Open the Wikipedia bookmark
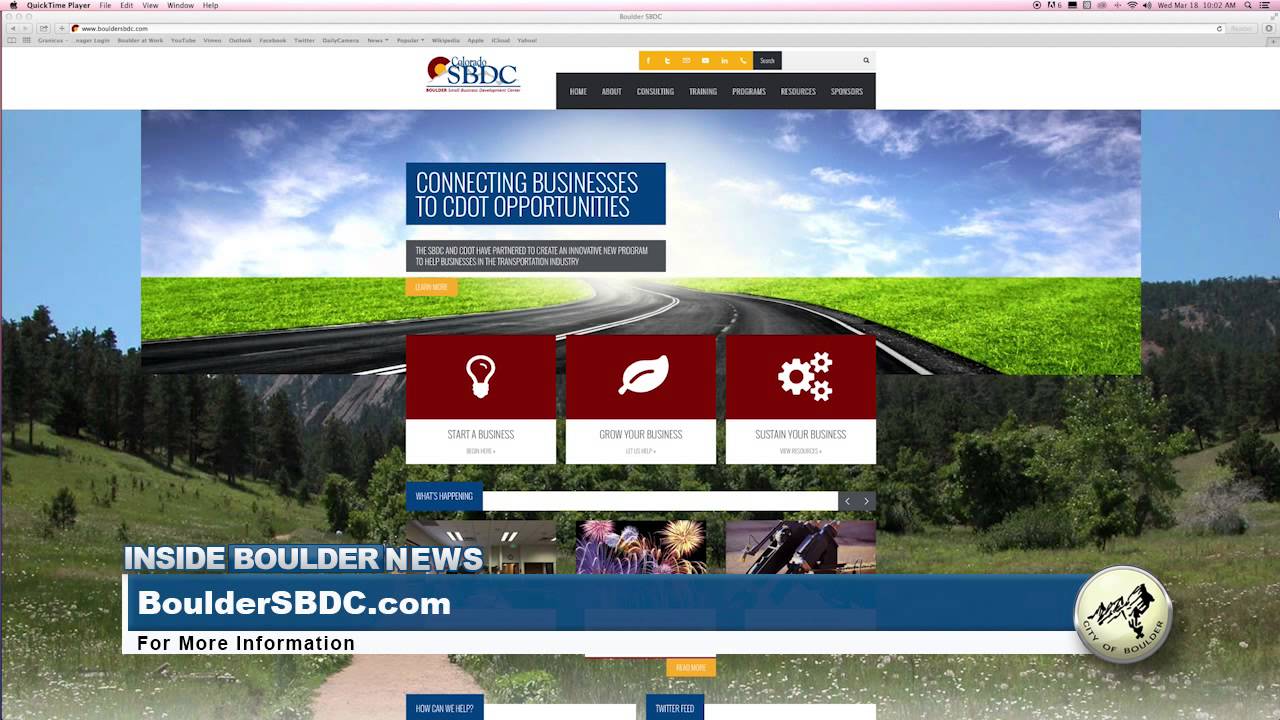This screenshot has height=720, width=1280. (x=446, y=40)
